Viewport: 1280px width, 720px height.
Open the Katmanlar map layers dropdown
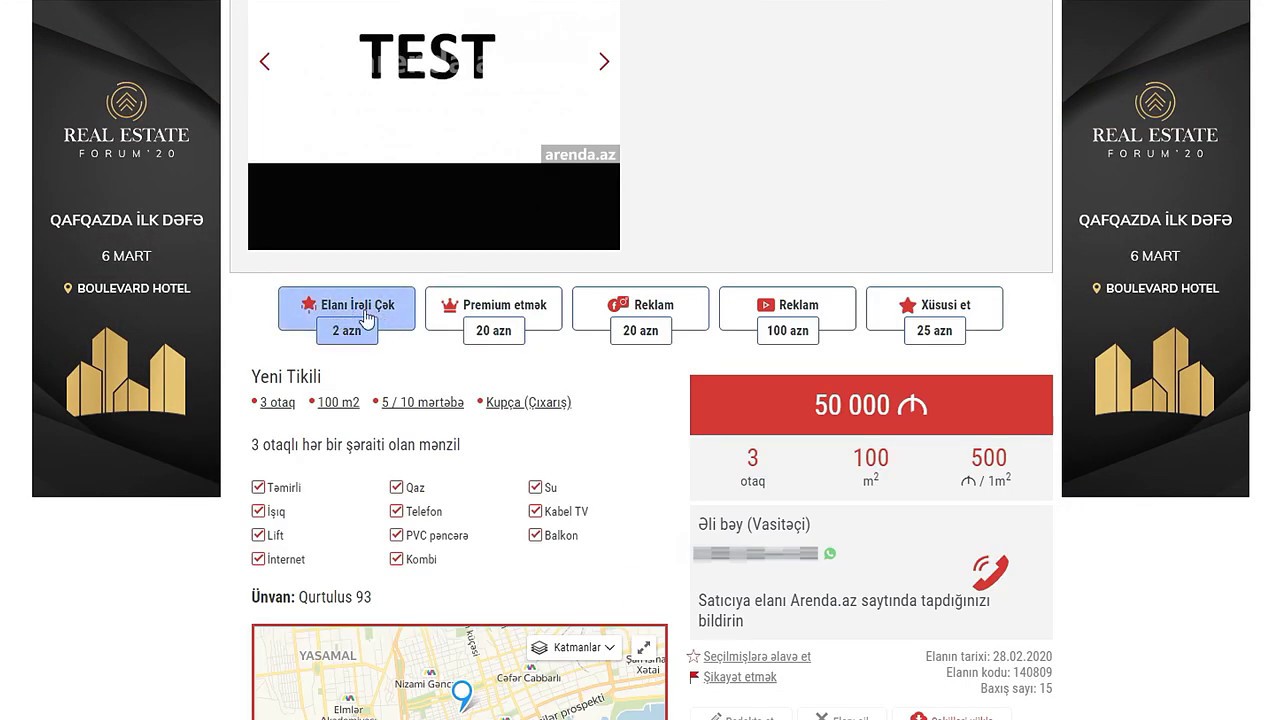[x=574, y=647]
